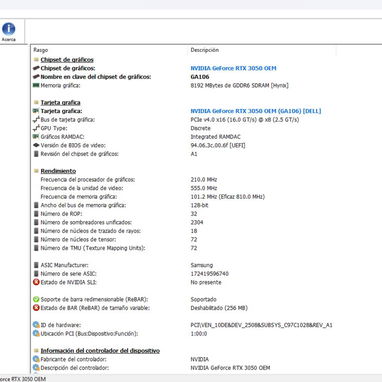Select the Integrated RAMDAC value
This screenshot has height=382, width=382.
click(x=215, y=137)
